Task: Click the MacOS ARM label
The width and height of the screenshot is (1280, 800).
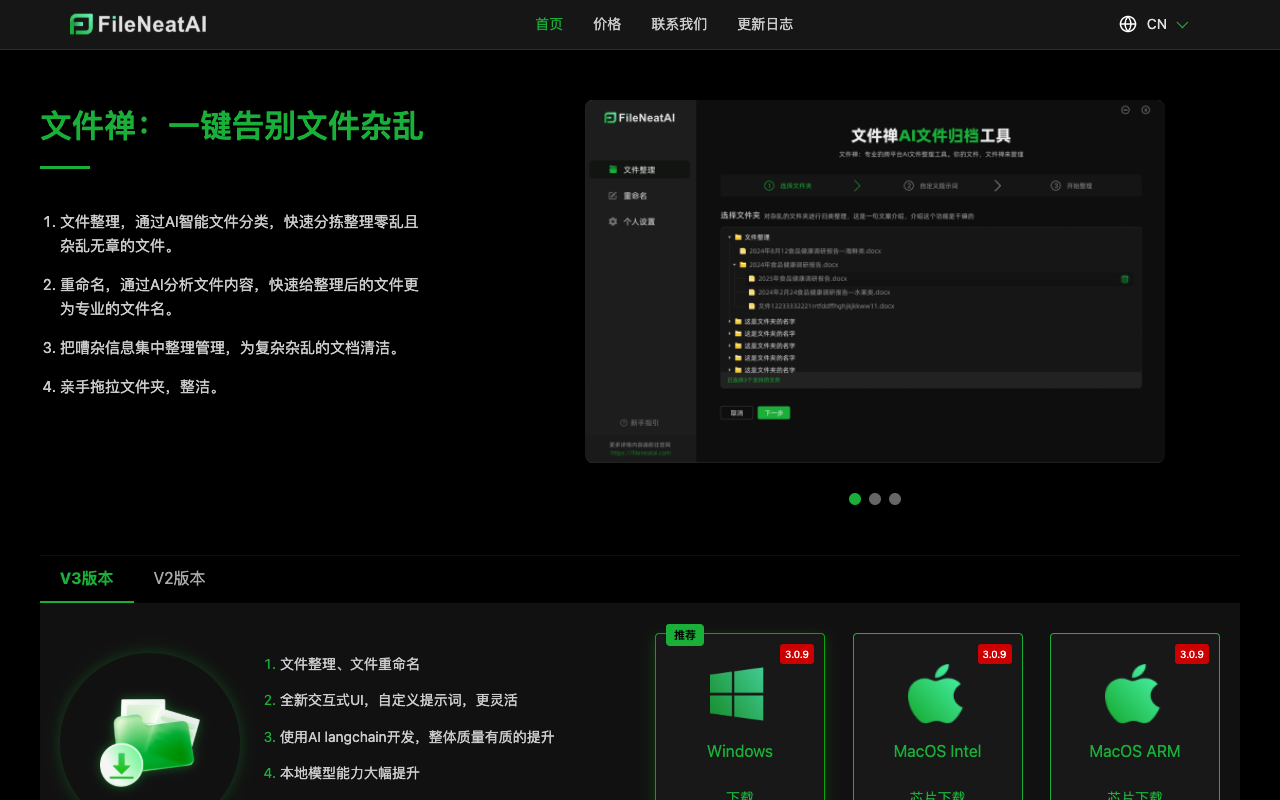Action: coord(1135,751)
